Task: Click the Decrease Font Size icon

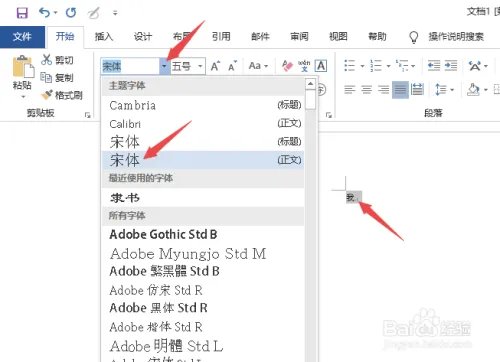Action: click(232, 66)
